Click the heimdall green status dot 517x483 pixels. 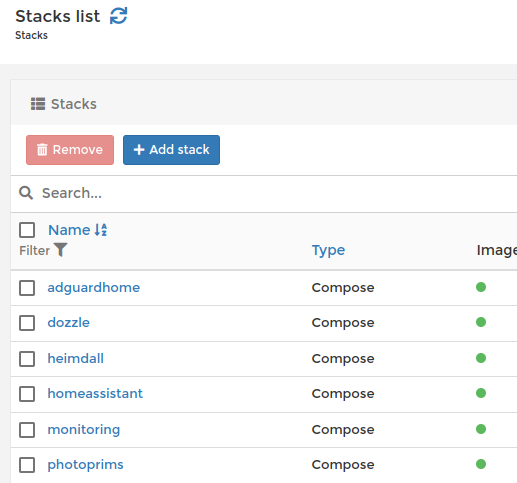(x=481, y=358)
